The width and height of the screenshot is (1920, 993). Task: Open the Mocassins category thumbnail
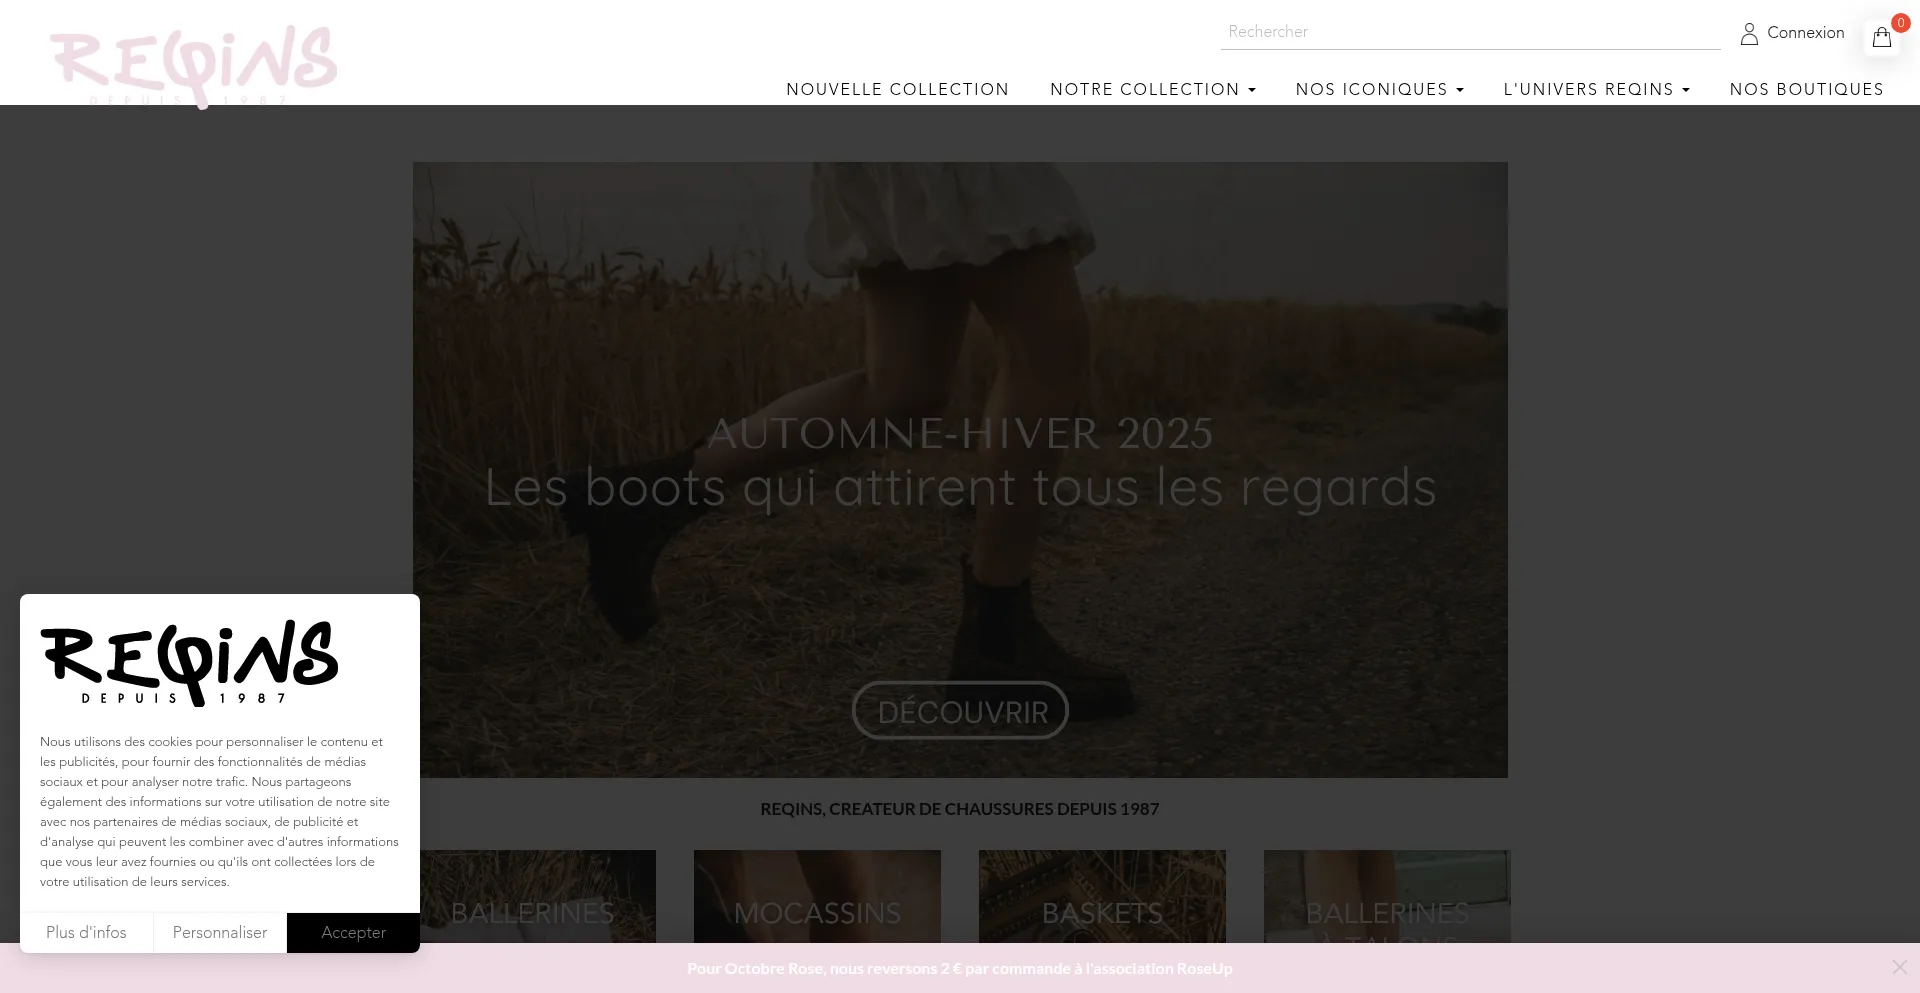pyautogui.click(x=817, y=897)
